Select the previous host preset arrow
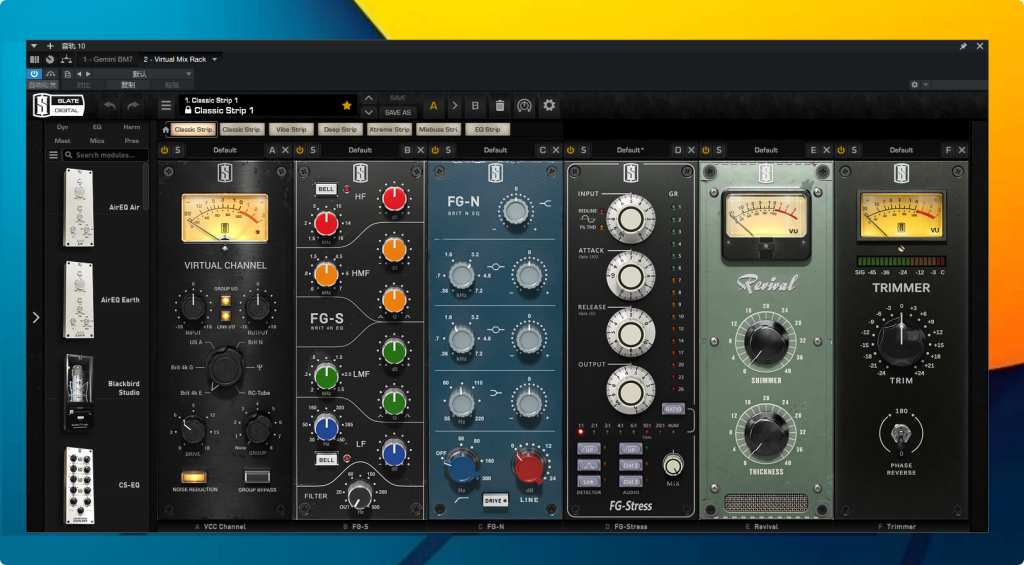The image size is (1024, 565). tap(79, 74)
